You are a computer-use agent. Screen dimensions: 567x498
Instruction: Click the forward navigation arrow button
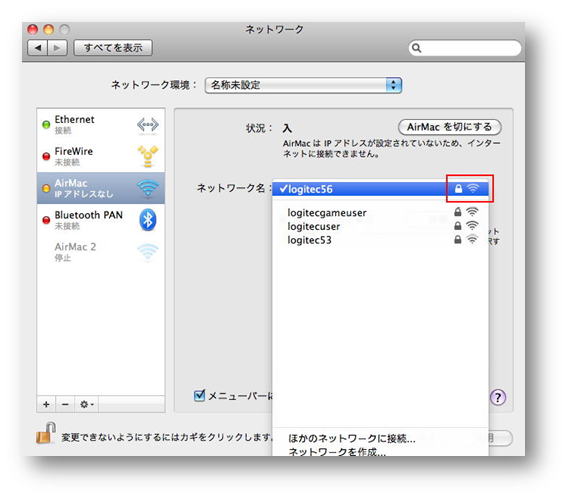[x=57, y=48]
